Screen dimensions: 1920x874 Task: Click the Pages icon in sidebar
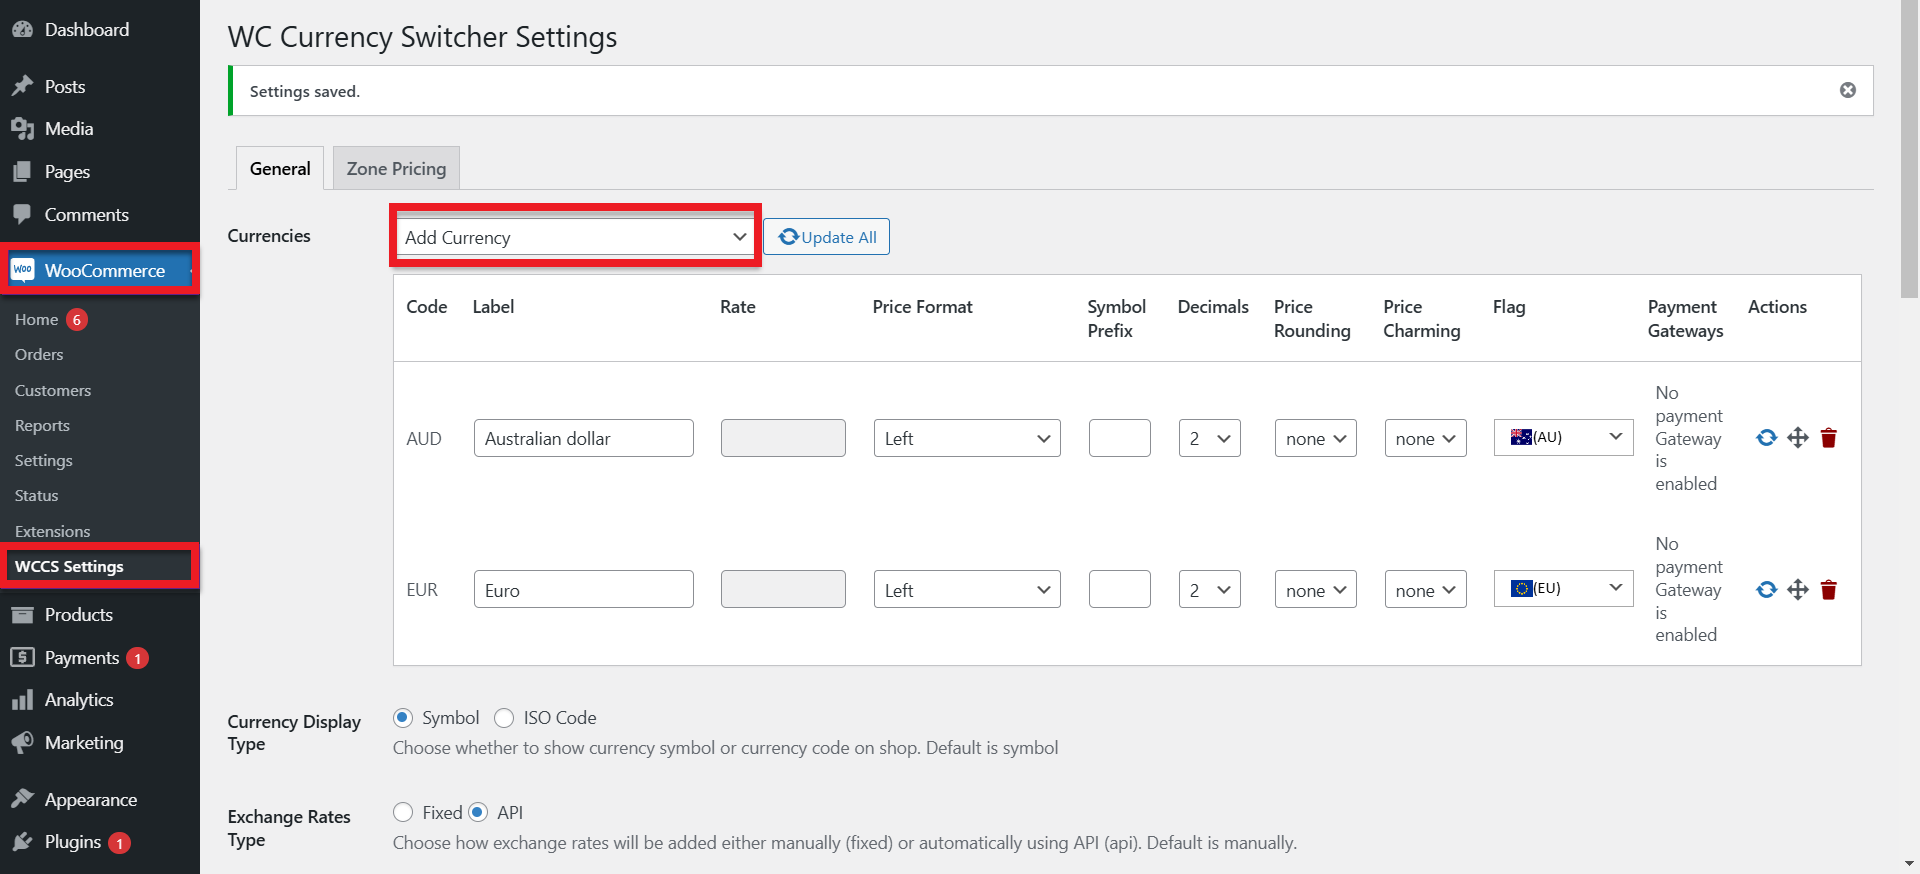click(x=22, y=172)
